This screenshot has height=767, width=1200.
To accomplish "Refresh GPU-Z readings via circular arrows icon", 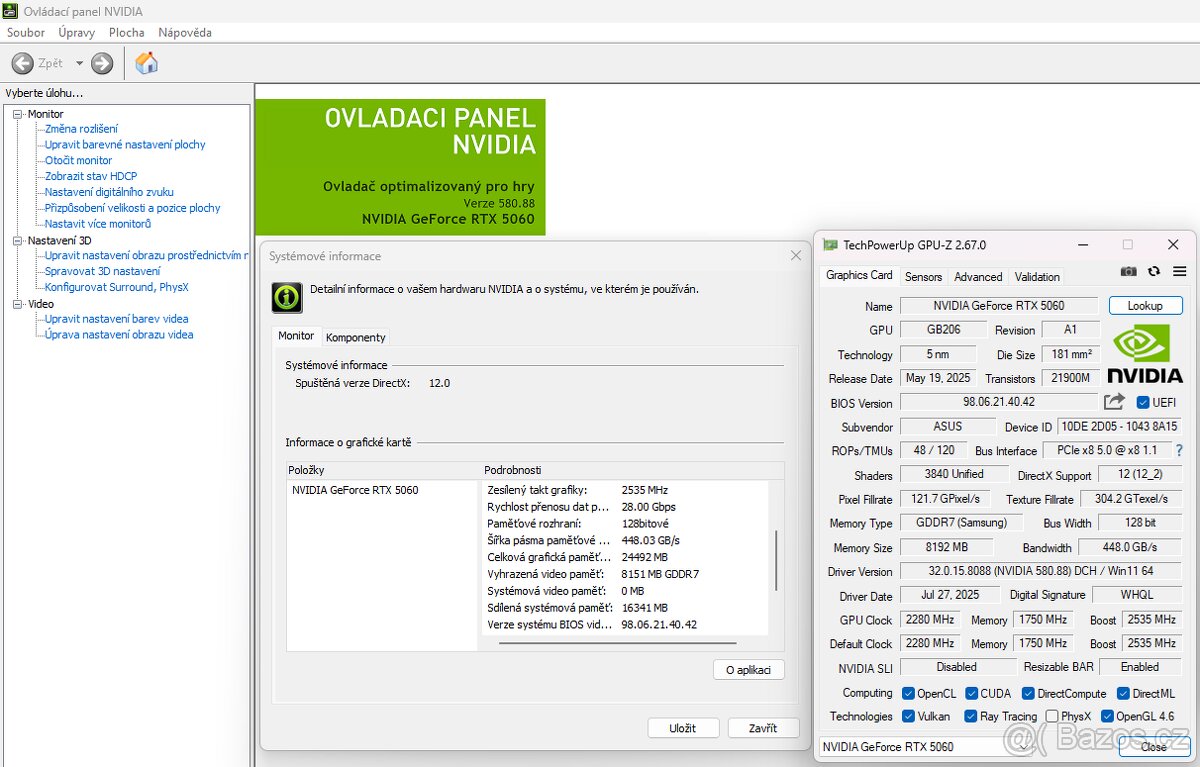I will 1153,271.
